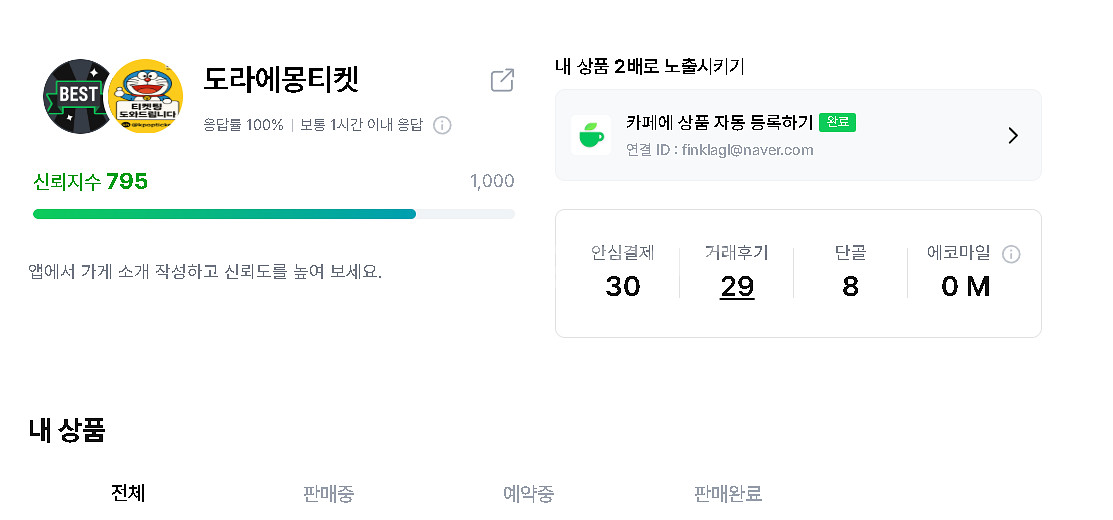The height and width of the screenshot is (520, 1113).
Task: Open the 판매완료 tab
Action: click(x=728, y=493)
